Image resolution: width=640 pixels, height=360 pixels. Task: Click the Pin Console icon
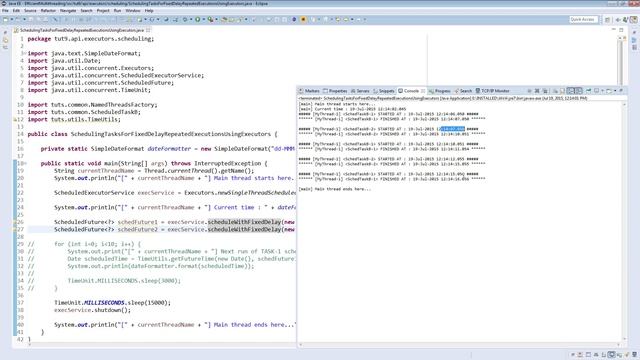point(588,91)
